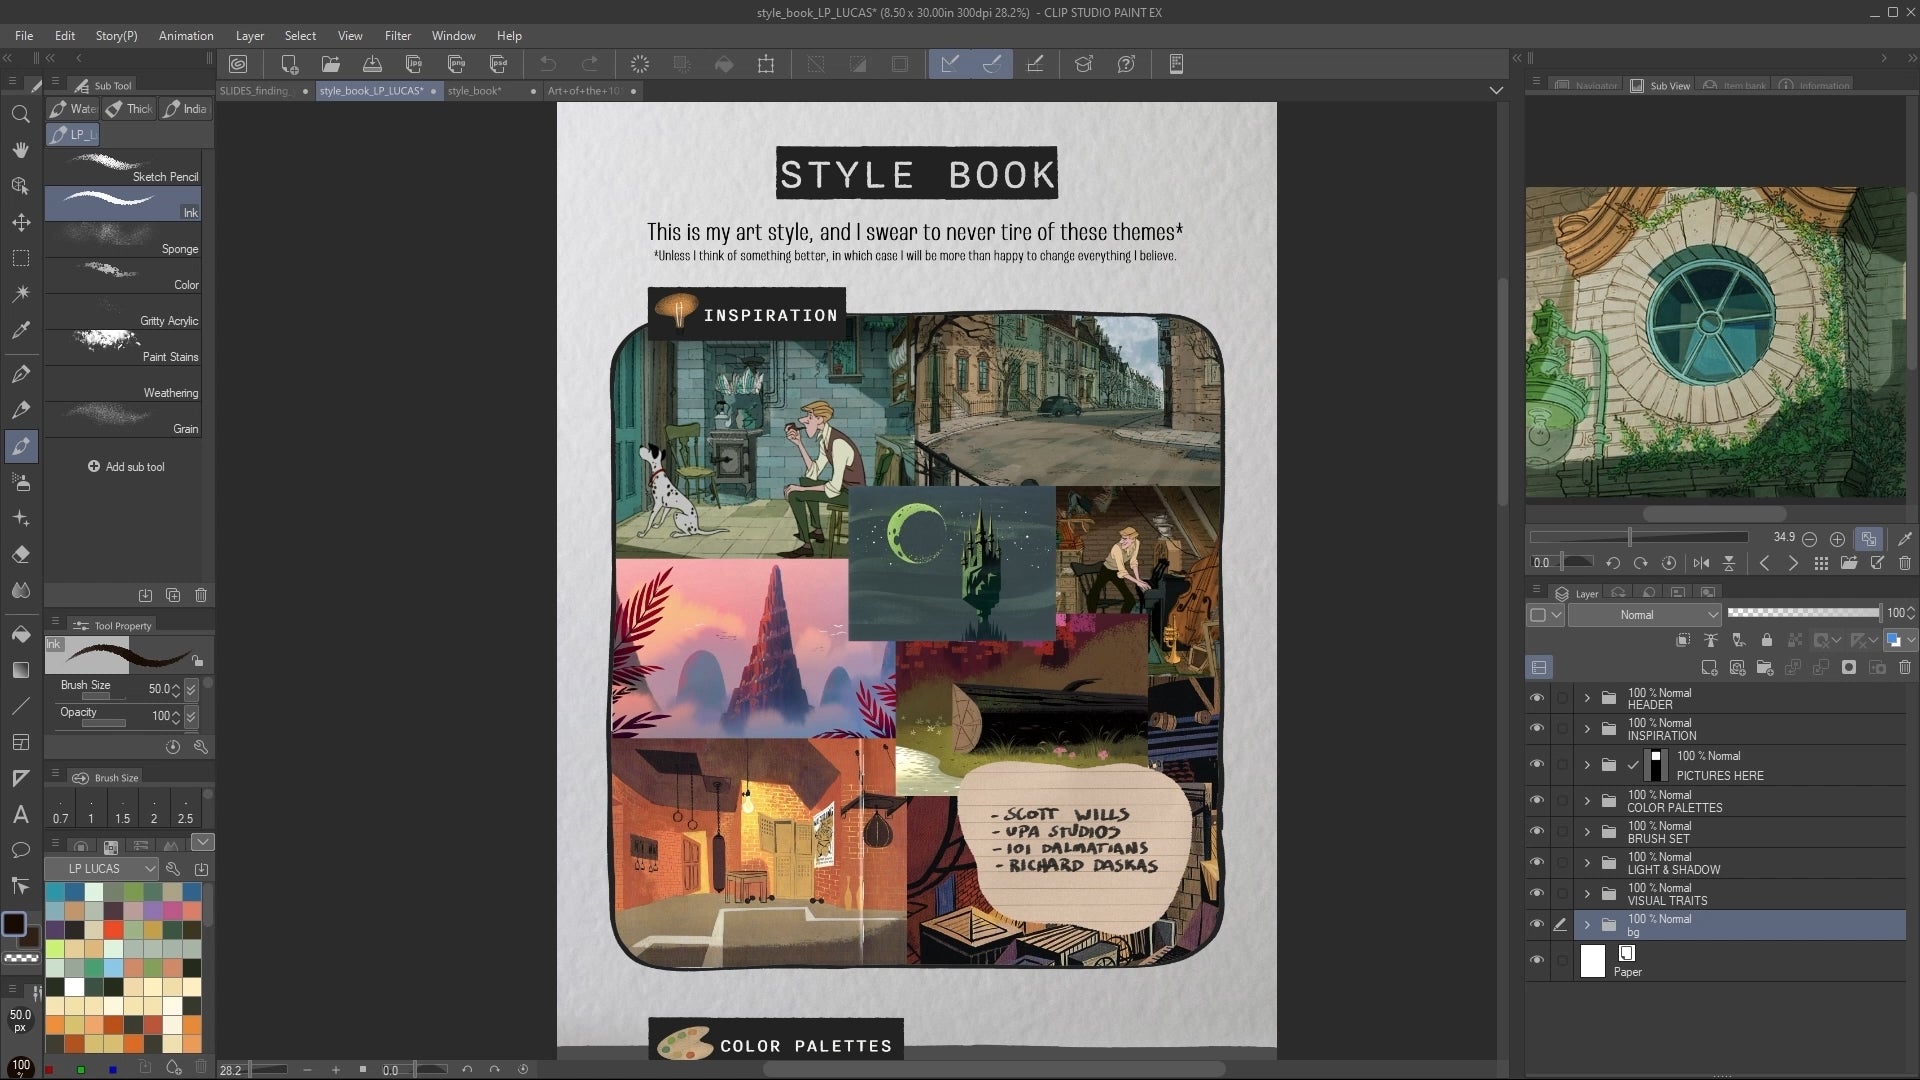This screenshot has height=1080, width=1920.
Task: Expand the INSPIRATION folder
Action: coord(1587,729)
